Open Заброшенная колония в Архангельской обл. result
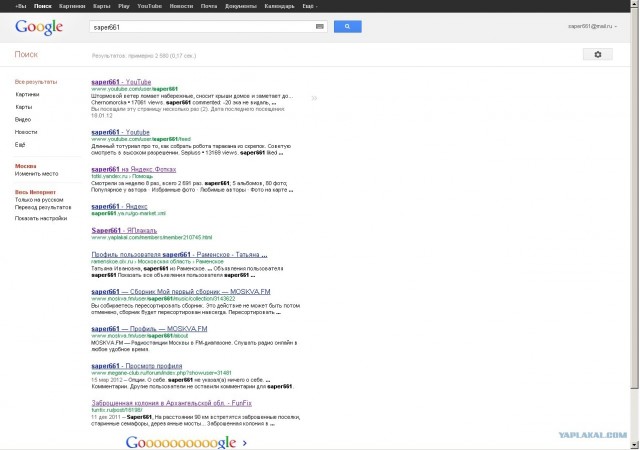Screen dimensions: 640x450 [171, 403]
